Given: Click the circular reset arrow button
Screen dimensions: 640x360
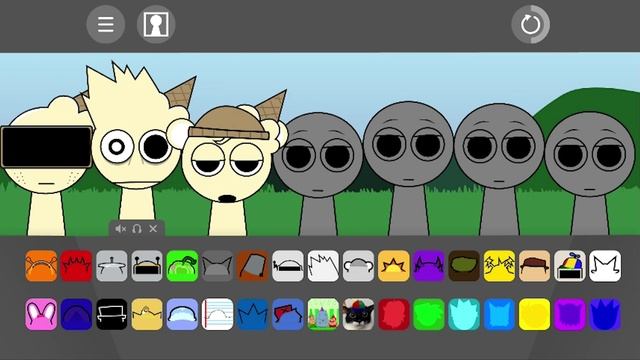Looking at the screenshot, I should 531,24.
